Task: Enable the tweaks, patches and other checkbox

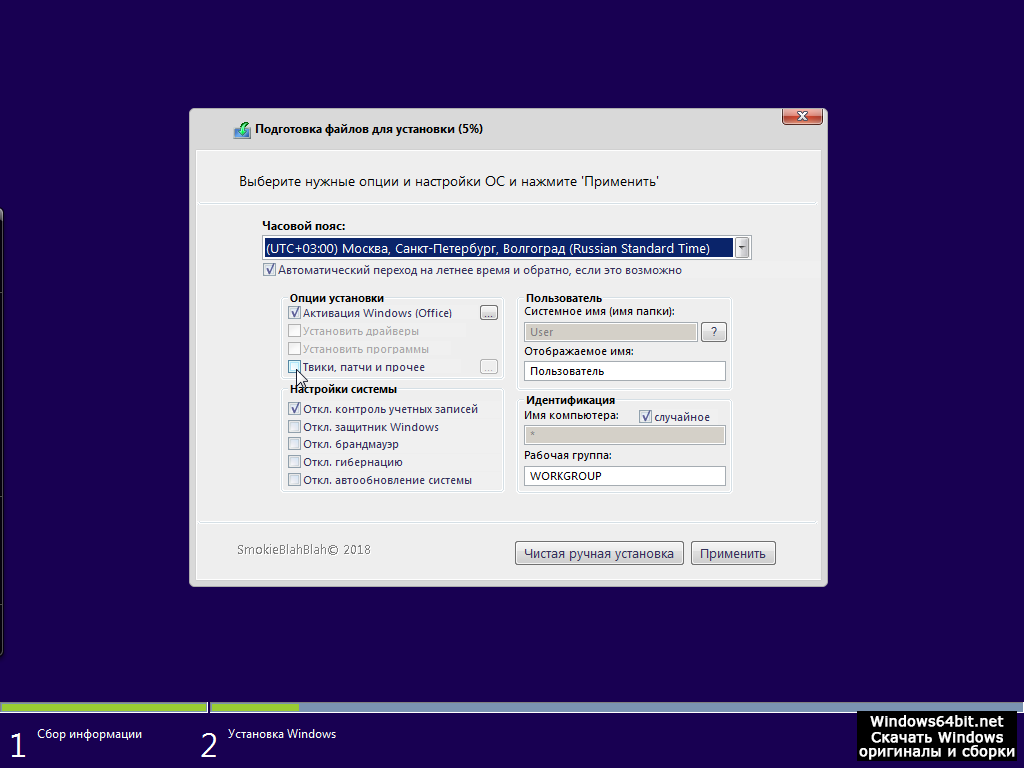Action: coord(295,367)
